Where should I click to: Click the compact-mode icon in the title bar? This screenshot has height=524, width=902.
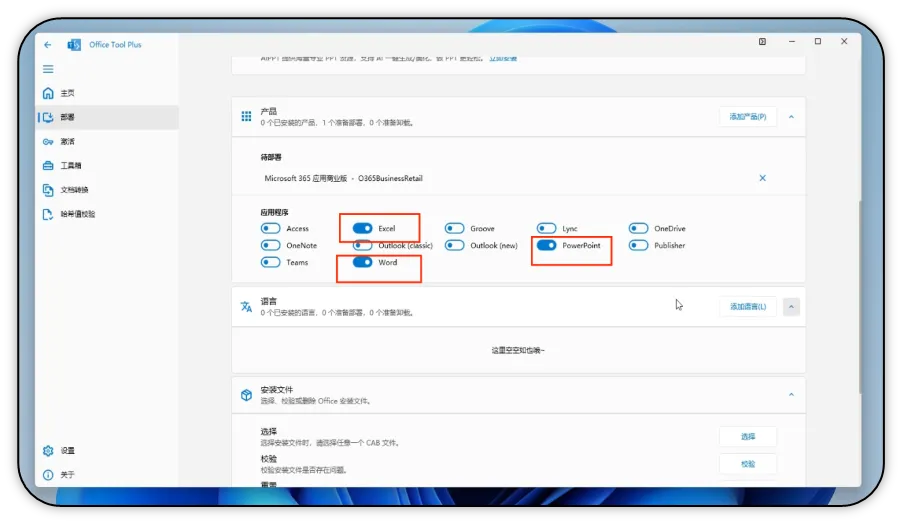pos(762,41)
